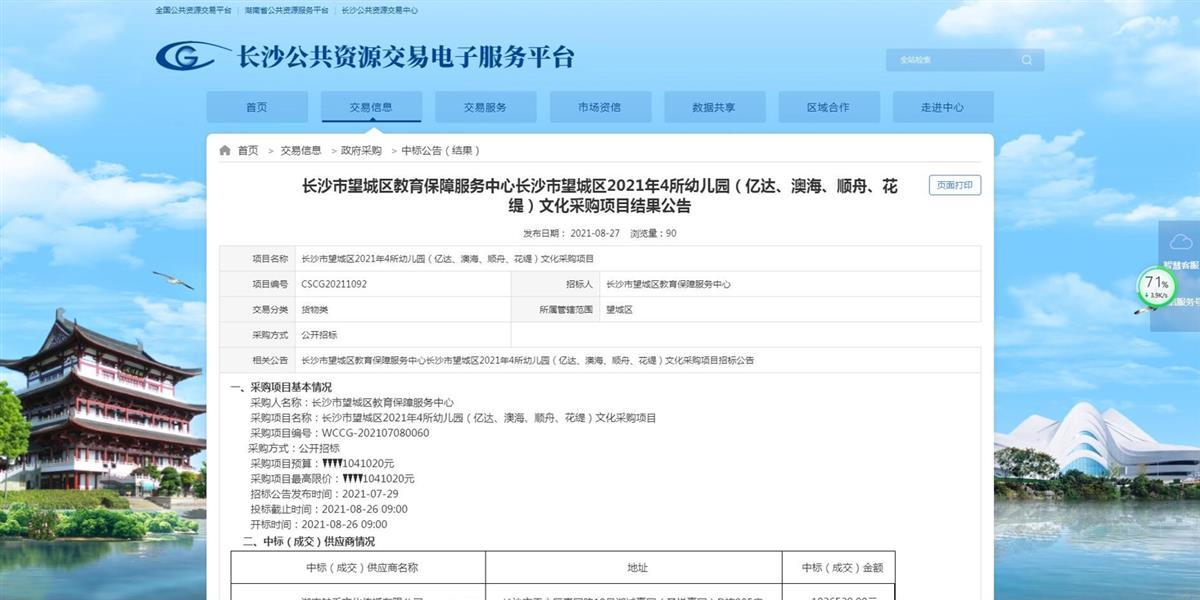The image size is (1200, 600).
Task: Click 交易信息 breadcrumb link
Action: point(301,151)
